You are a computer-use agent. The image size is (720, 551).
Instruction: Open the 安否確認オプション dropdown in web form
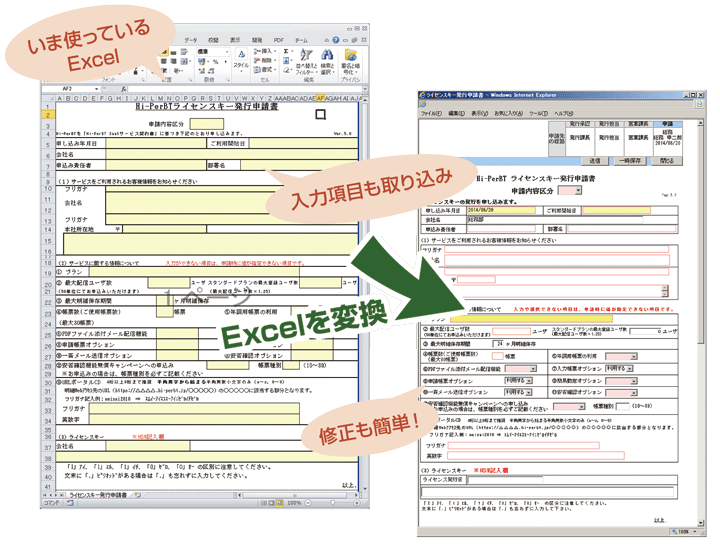[634, 393]
